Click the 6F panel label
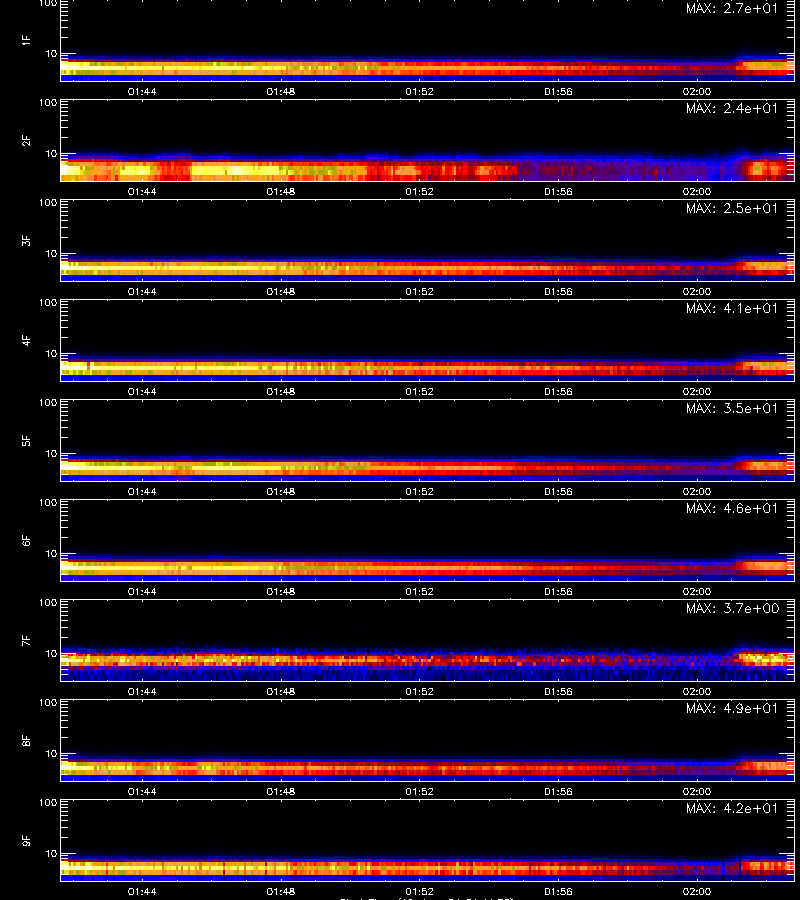800x900 pixels. (x=26, y=541)
